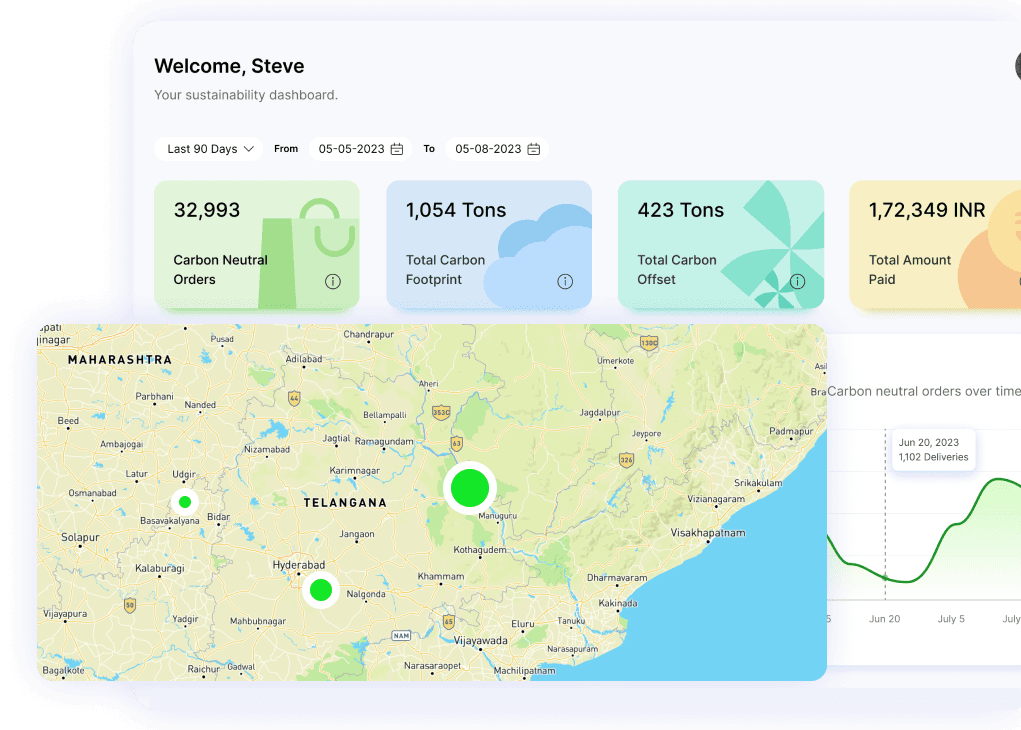Open the 1,054 Tons Carbon Footprint card
The height and width of the screenshot is (730, 1021).
(489, 245)
